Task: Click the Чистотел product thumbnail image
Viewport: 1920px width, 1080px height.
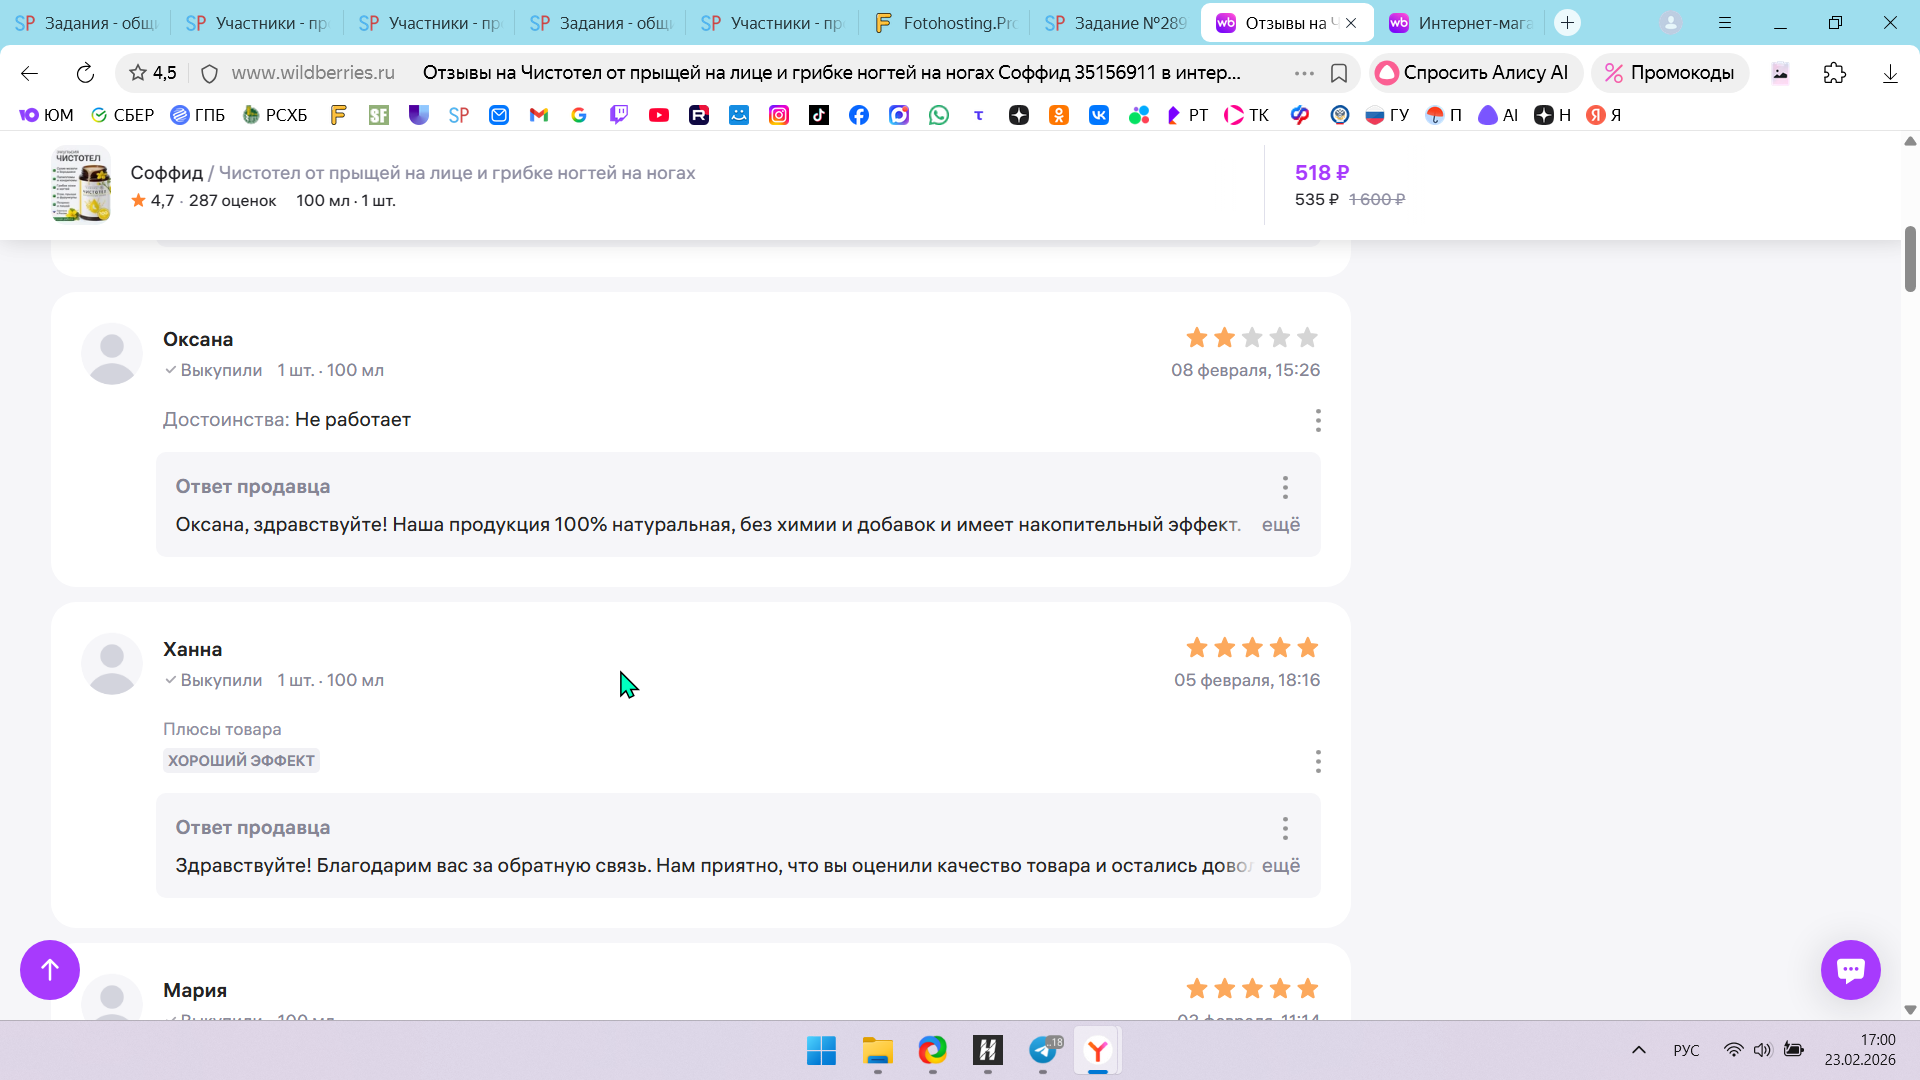Action: coord(81,185)
